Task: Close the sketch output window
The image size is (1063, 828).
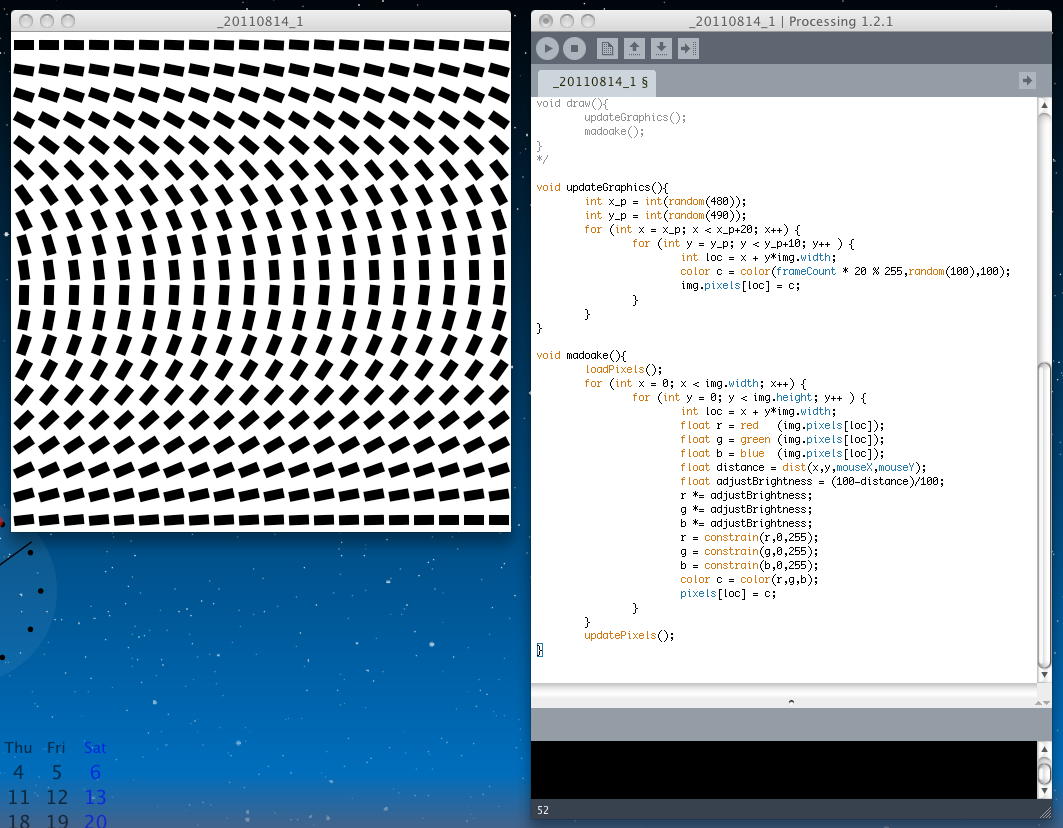Action: [x=26, y=21]
